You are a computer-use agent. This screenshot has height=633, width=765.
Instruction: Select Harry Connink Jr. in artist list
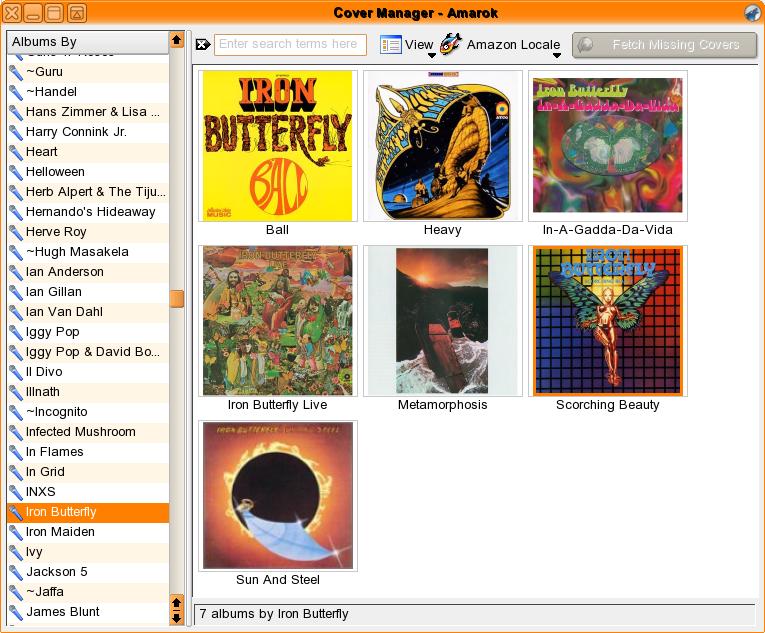[88, 132]
